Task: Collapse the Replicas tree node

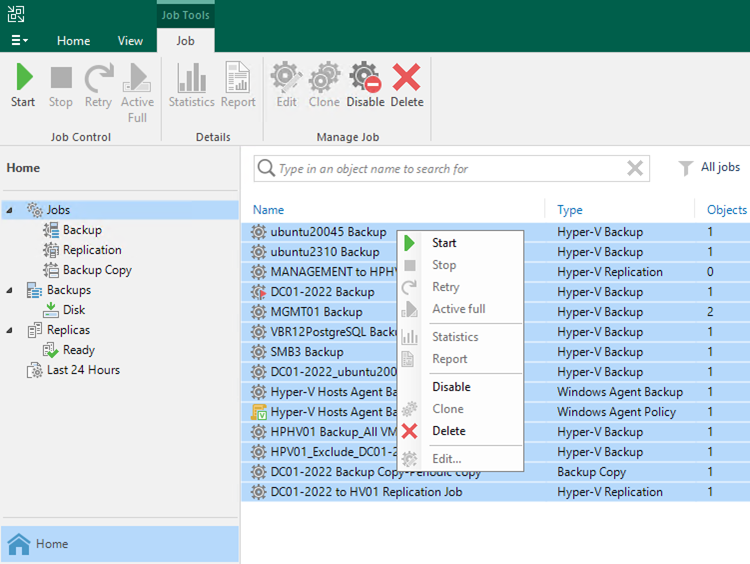Action: [x=10, y=330]
